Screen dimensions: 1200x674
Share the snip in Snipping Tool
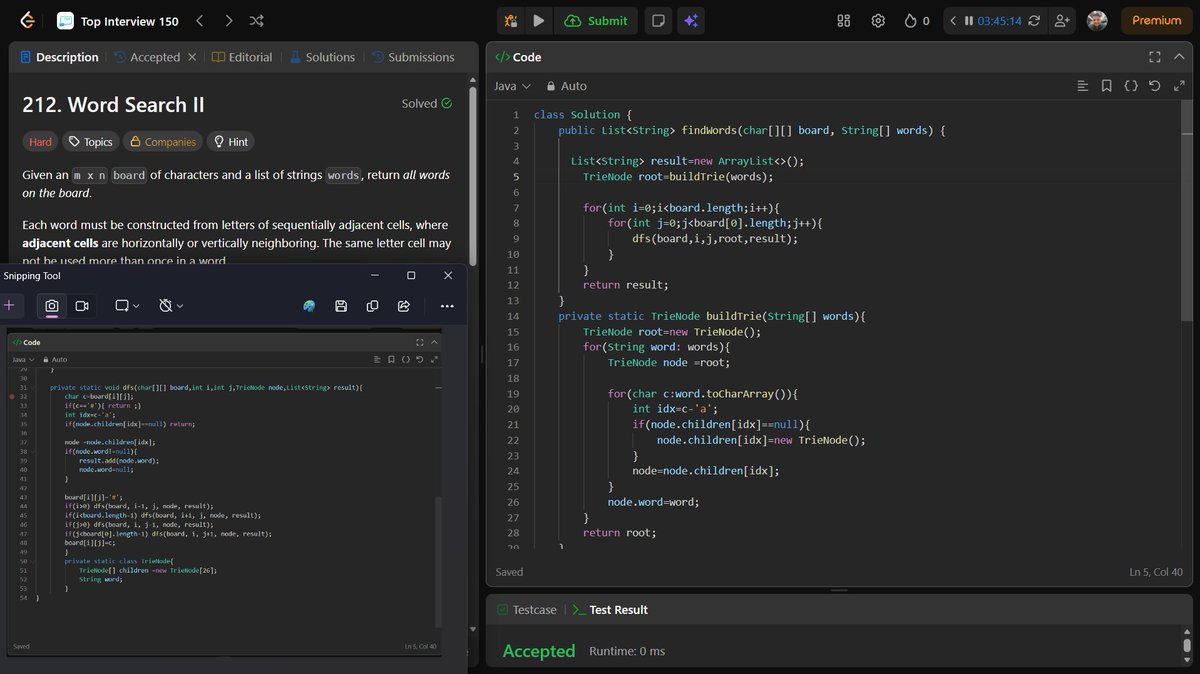(x=404, y=305)
